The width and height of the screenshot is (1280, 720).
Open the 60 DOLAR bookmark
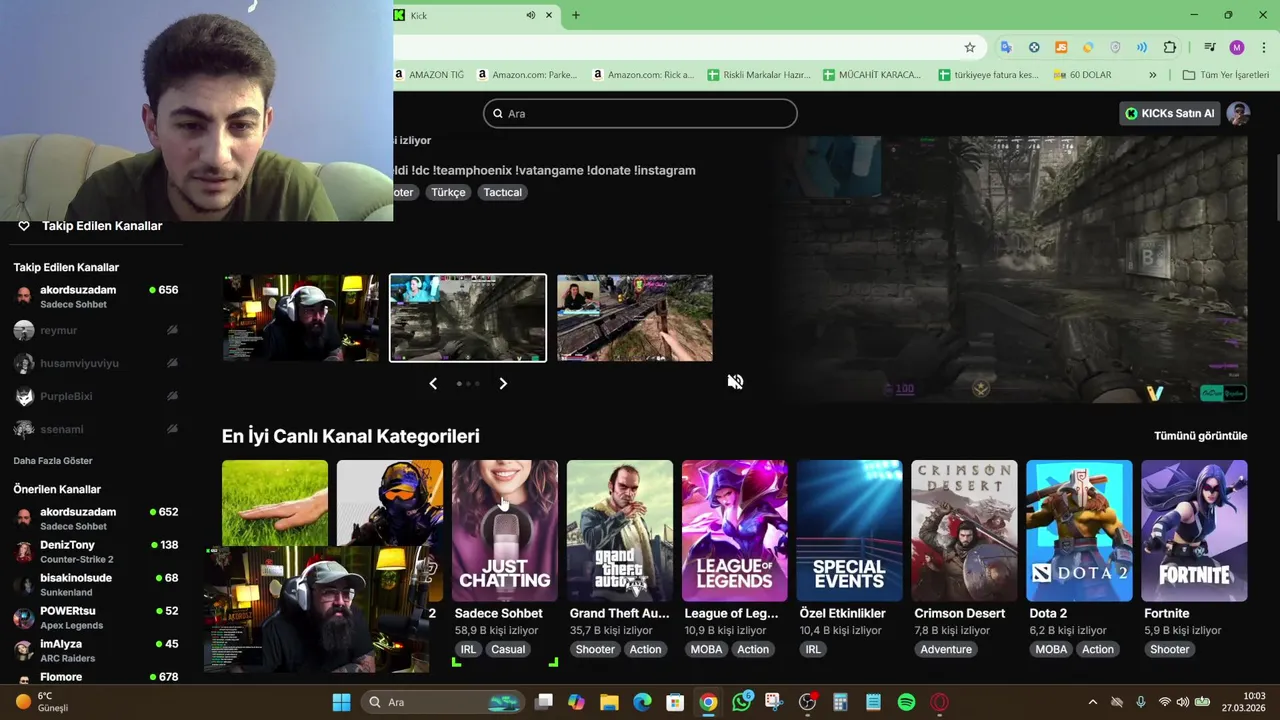(x=1082, y=75)
